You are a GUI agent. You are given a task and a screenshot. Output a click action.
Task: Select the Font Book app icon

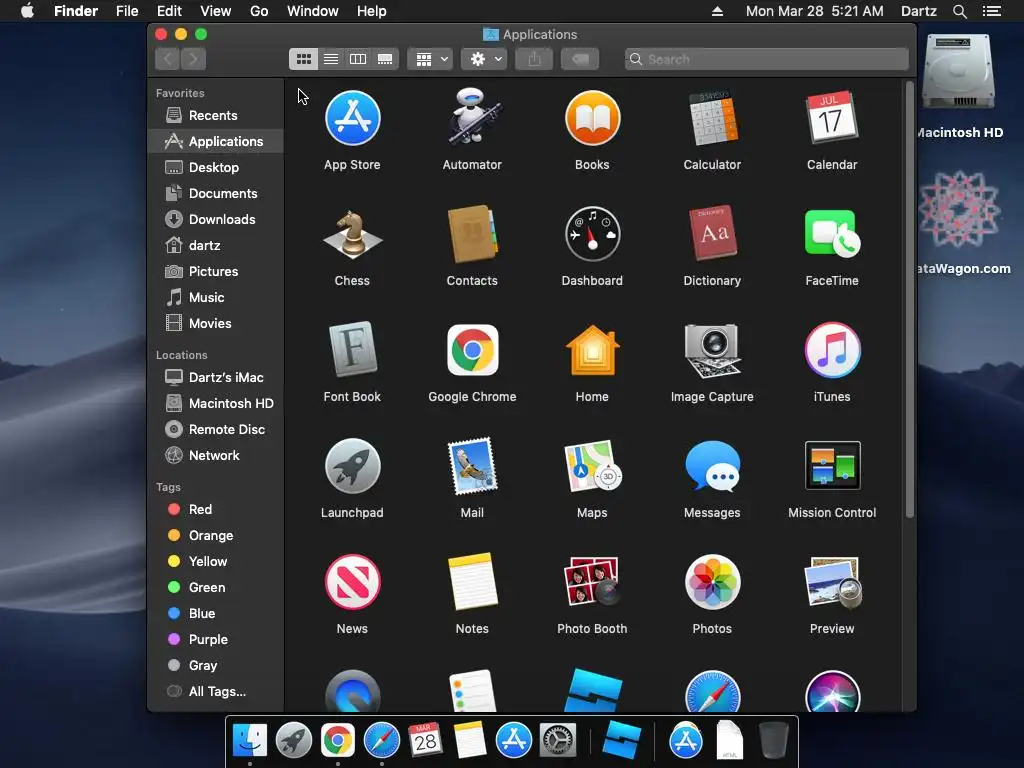pyautogui.click(x=353, y=349)
